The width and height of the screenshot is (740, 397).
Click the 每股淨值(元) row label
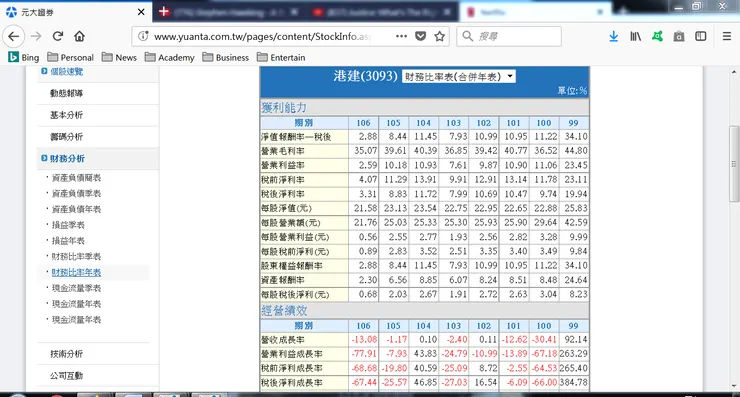point(286,208)
